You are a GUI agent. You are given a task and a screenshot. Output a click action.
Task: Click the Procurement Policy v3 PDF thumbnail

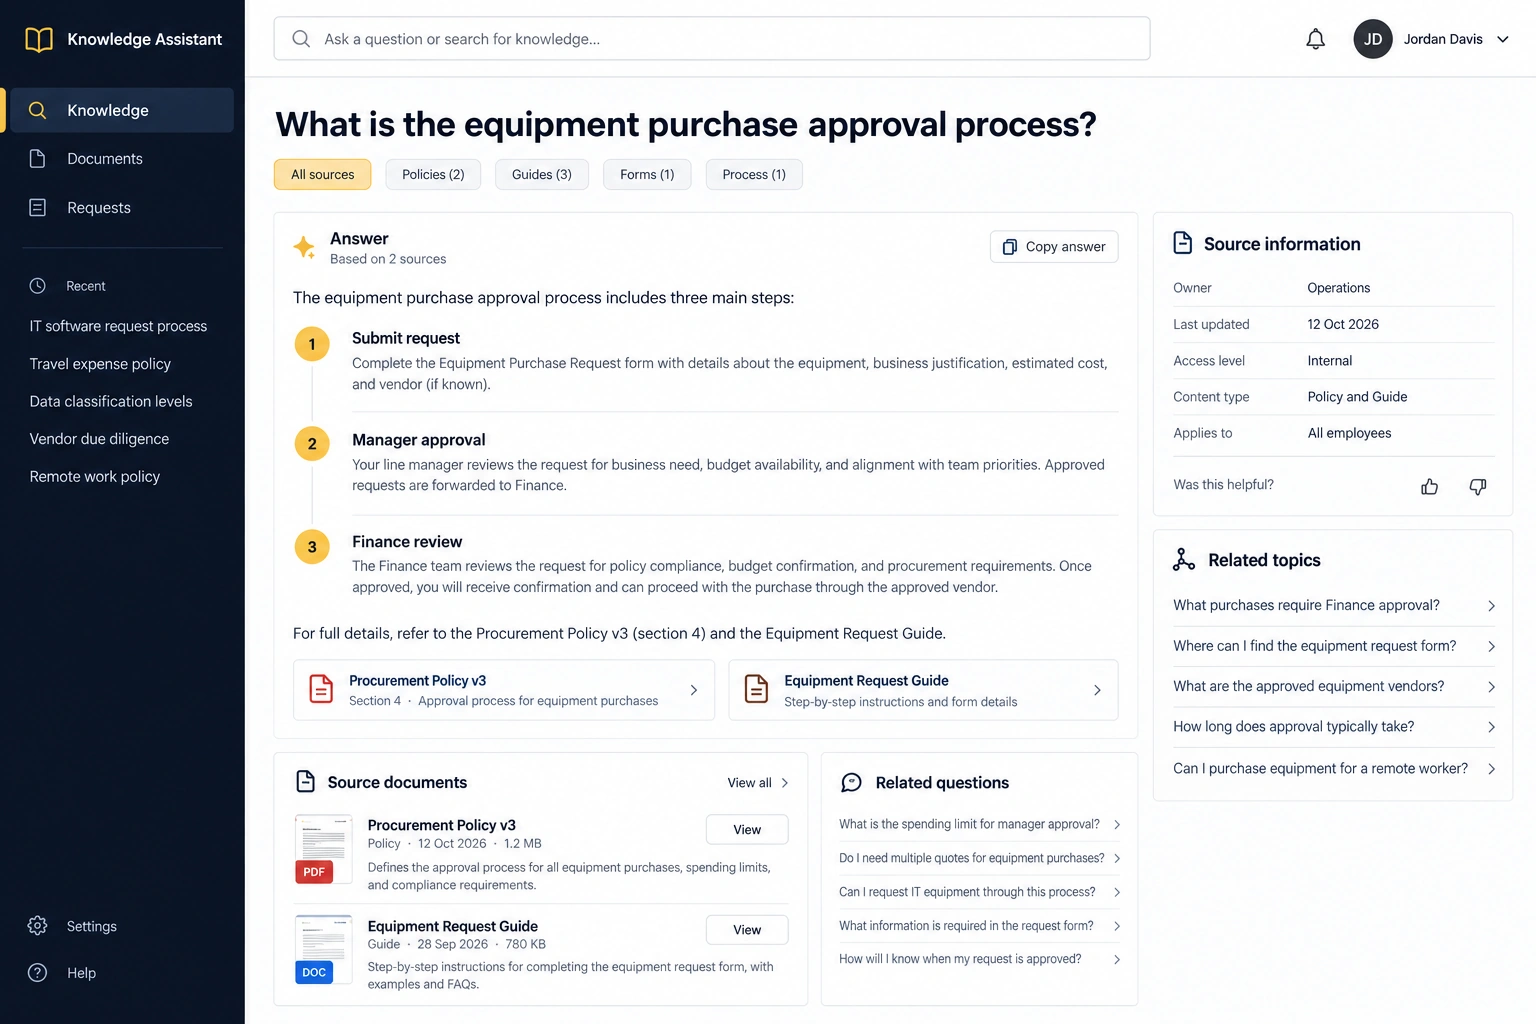(323, 849)
